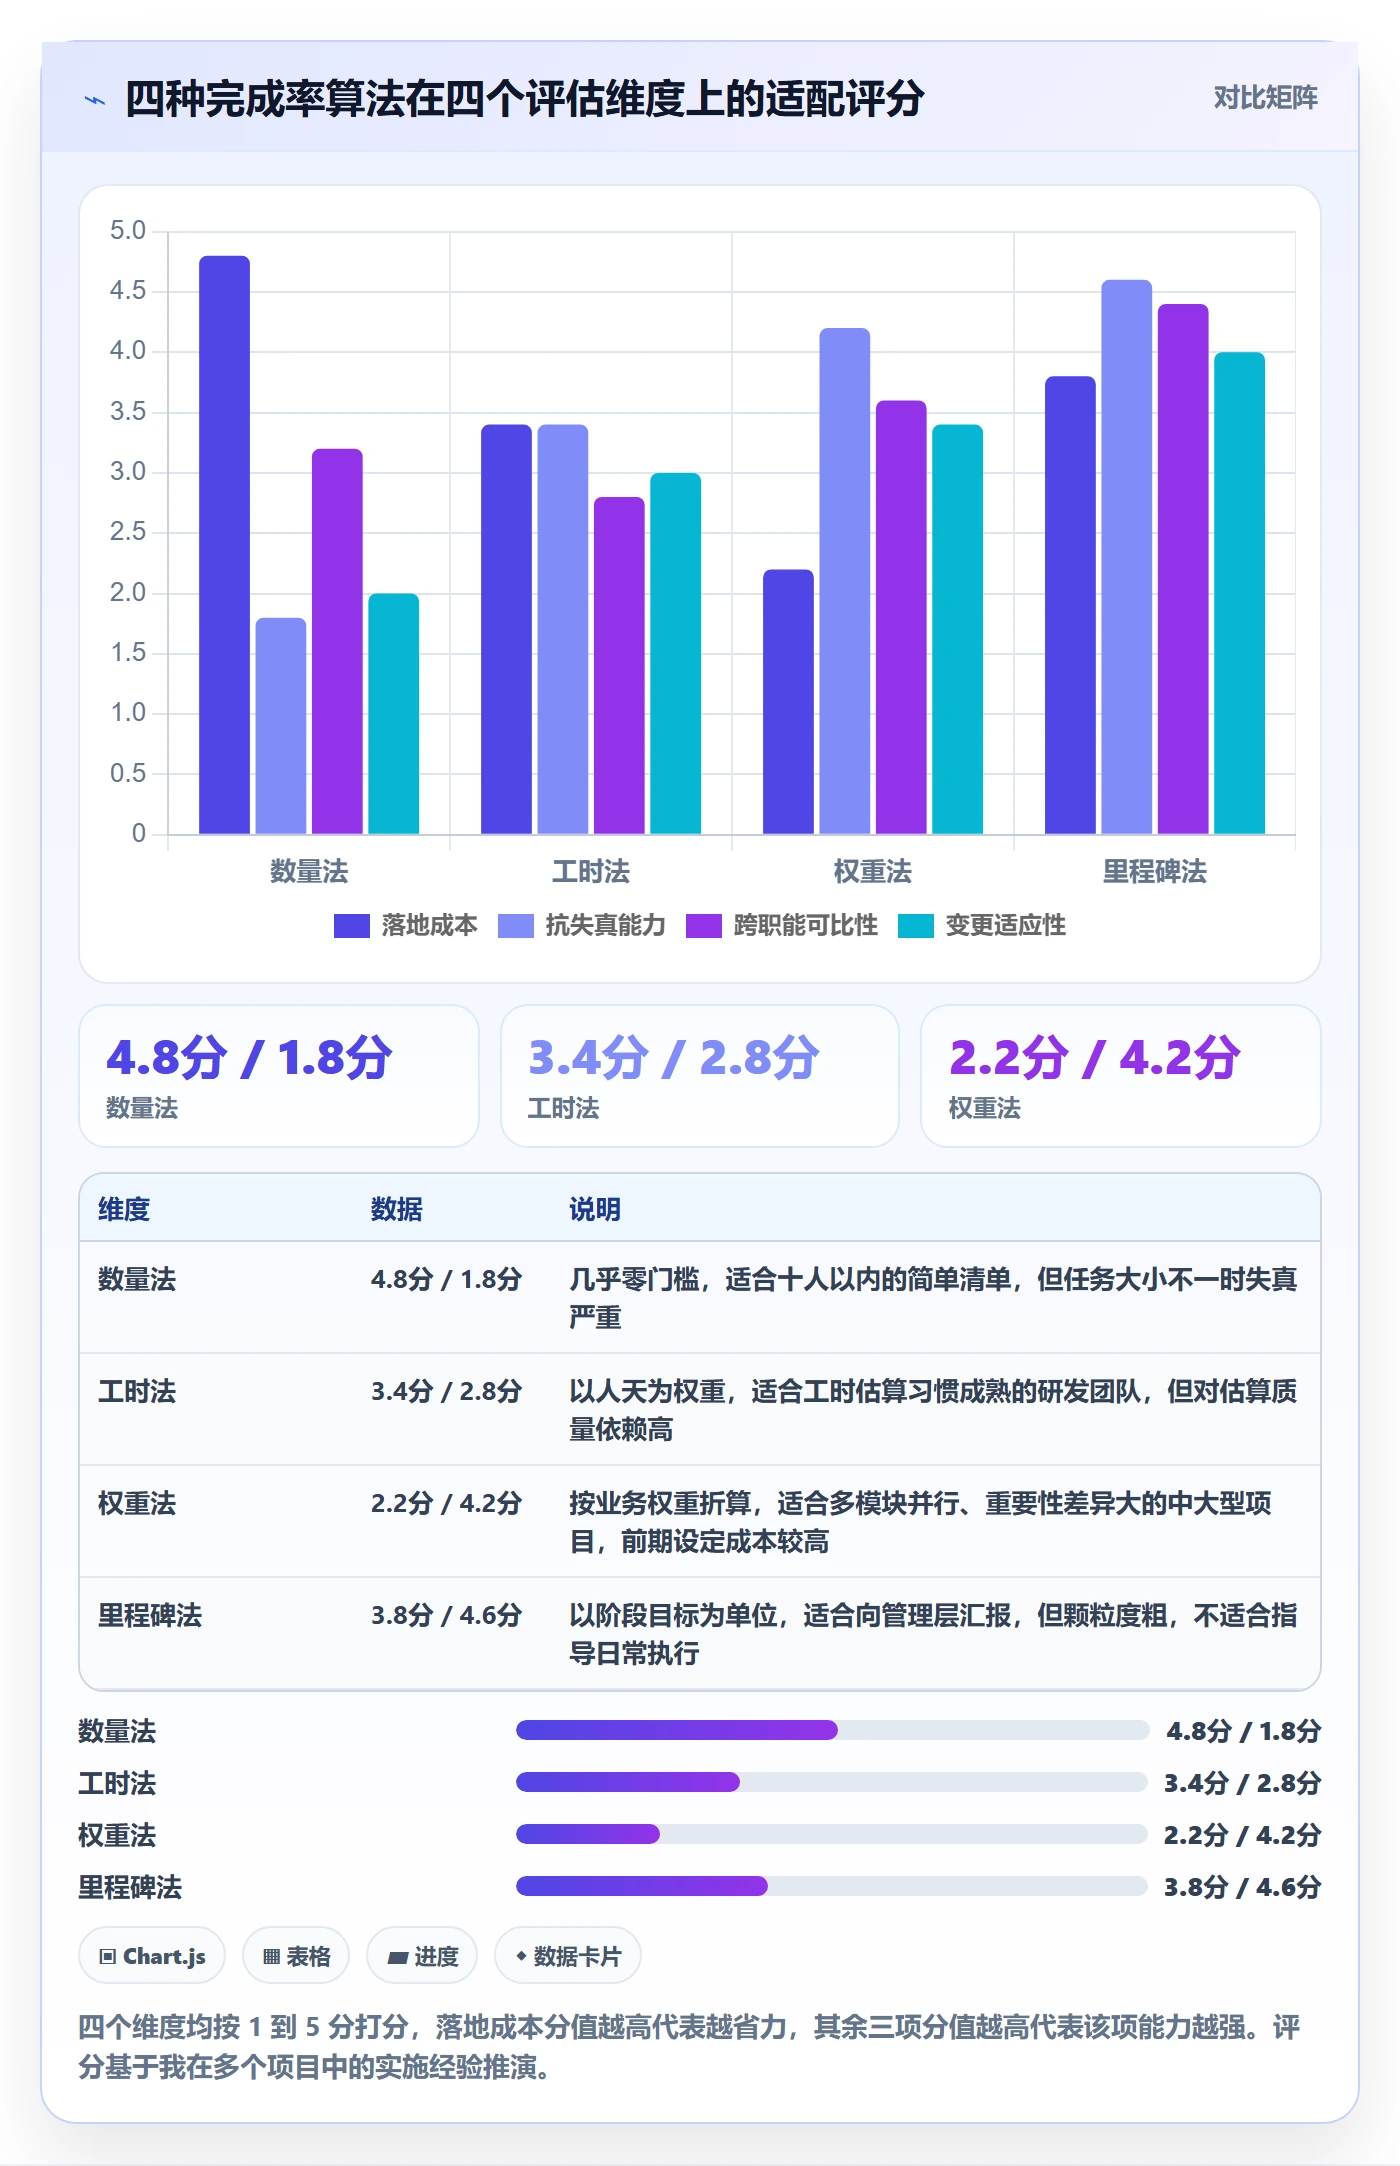This screenshot has width=1400, height=2166.
Task: Select the 数量法 table row name
Action: pyautogui.click(x=137, y=1279)
